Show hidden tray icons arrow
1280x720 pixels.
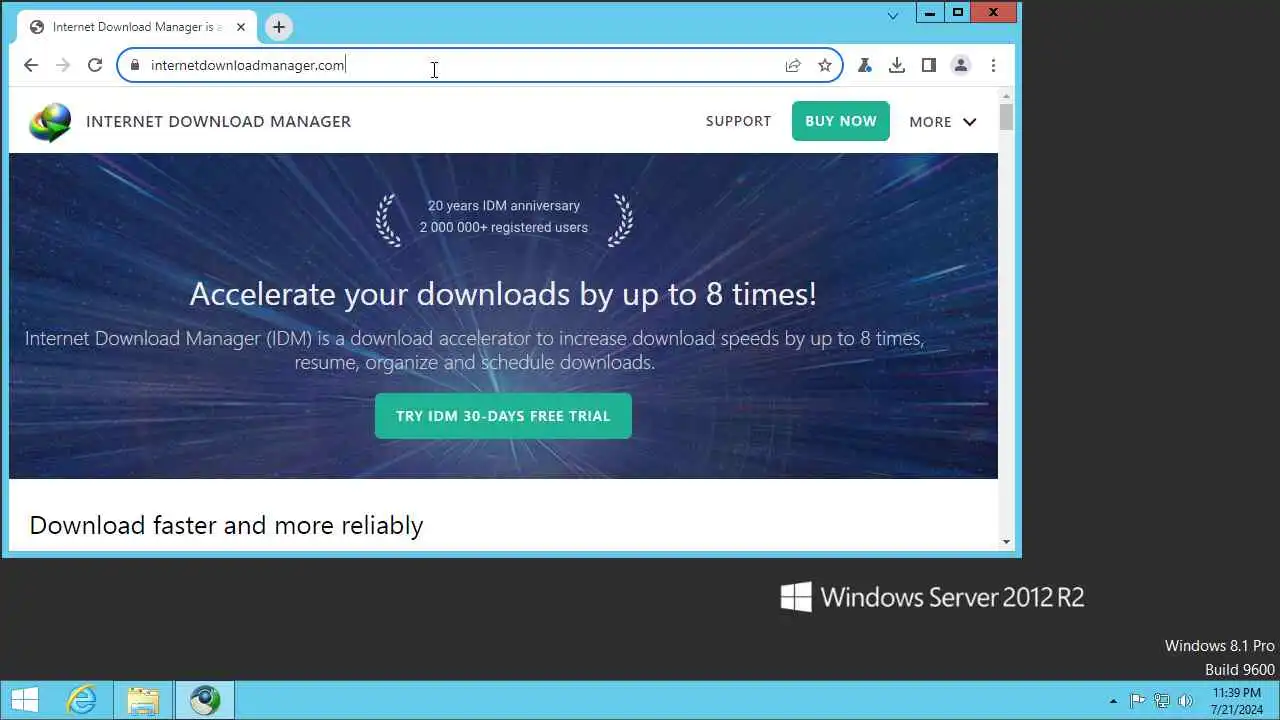pos(1113,701)
